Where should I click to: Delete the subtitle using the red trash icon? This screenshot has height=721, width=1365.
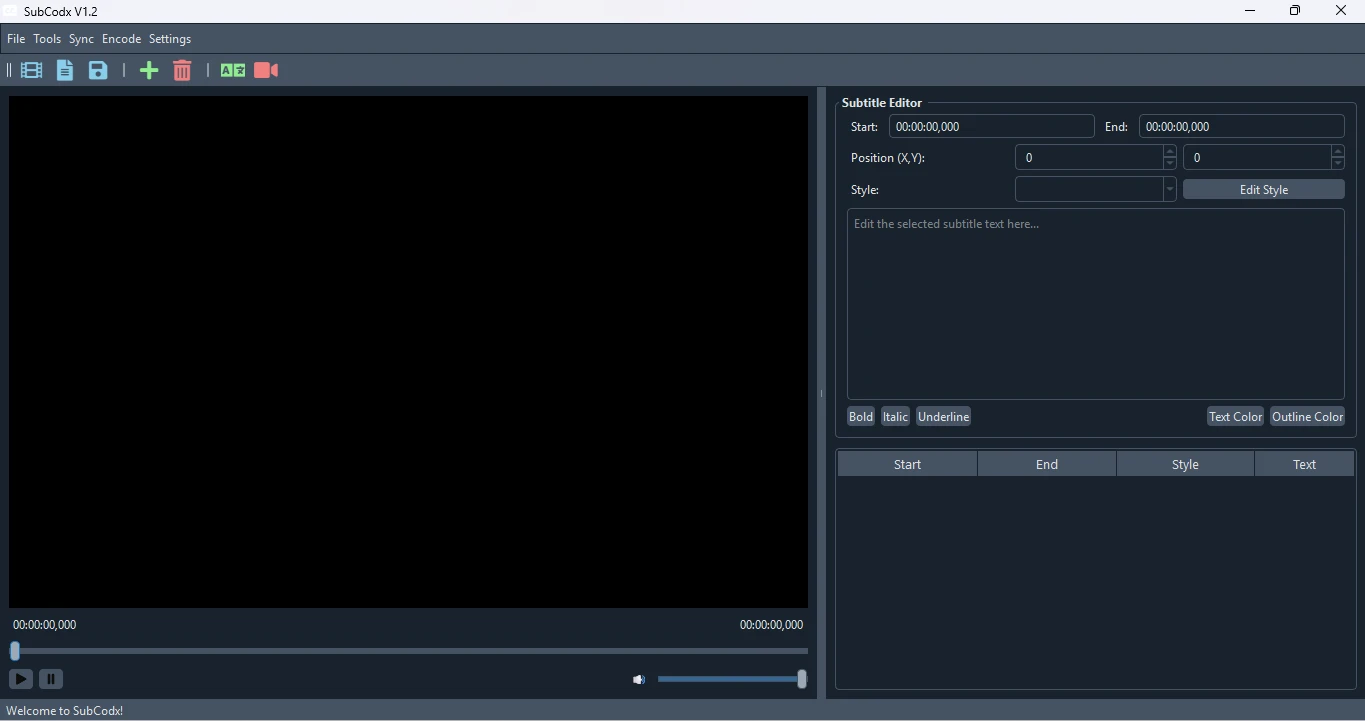(182, 70)
